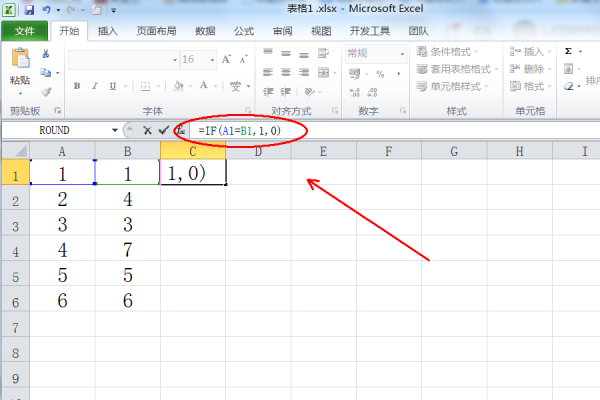
Task: Click the Clear eraser icon
Action: click(x=569, y=87)
